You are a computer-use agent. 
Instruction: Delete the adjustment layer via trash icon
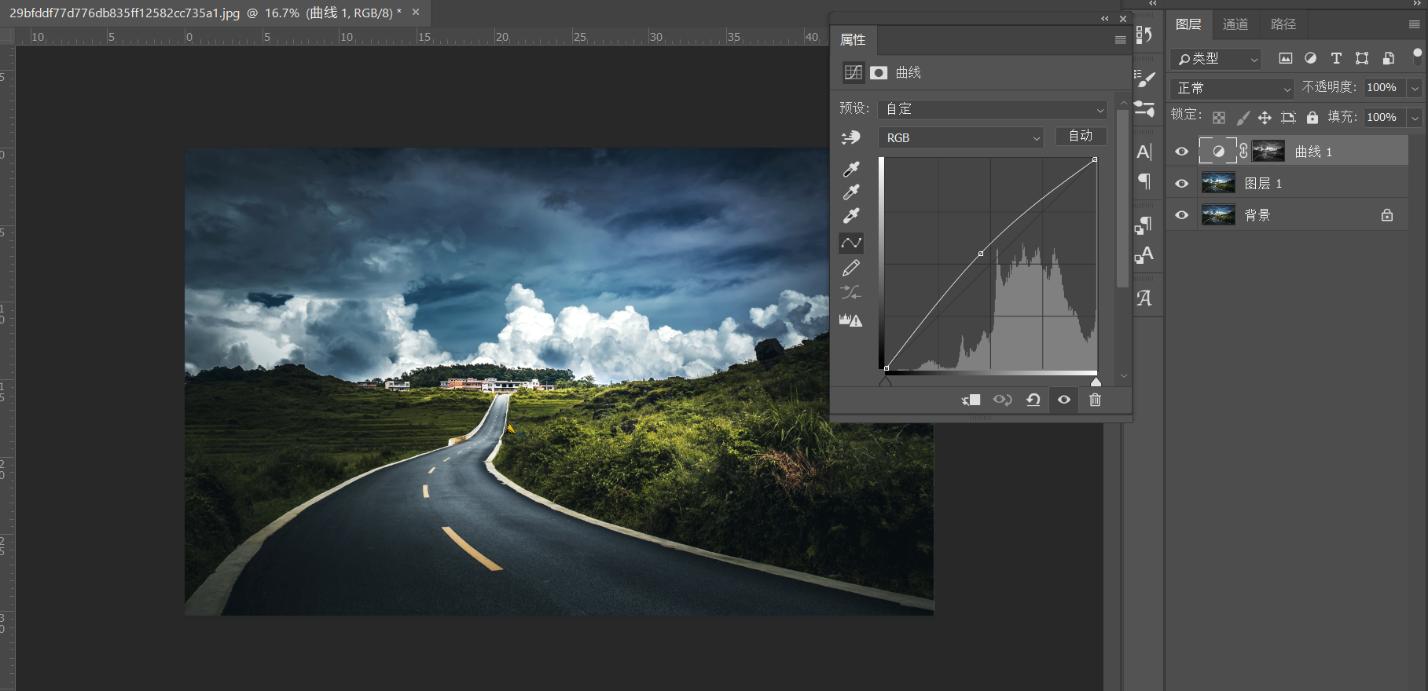[x=1094, y=399]
